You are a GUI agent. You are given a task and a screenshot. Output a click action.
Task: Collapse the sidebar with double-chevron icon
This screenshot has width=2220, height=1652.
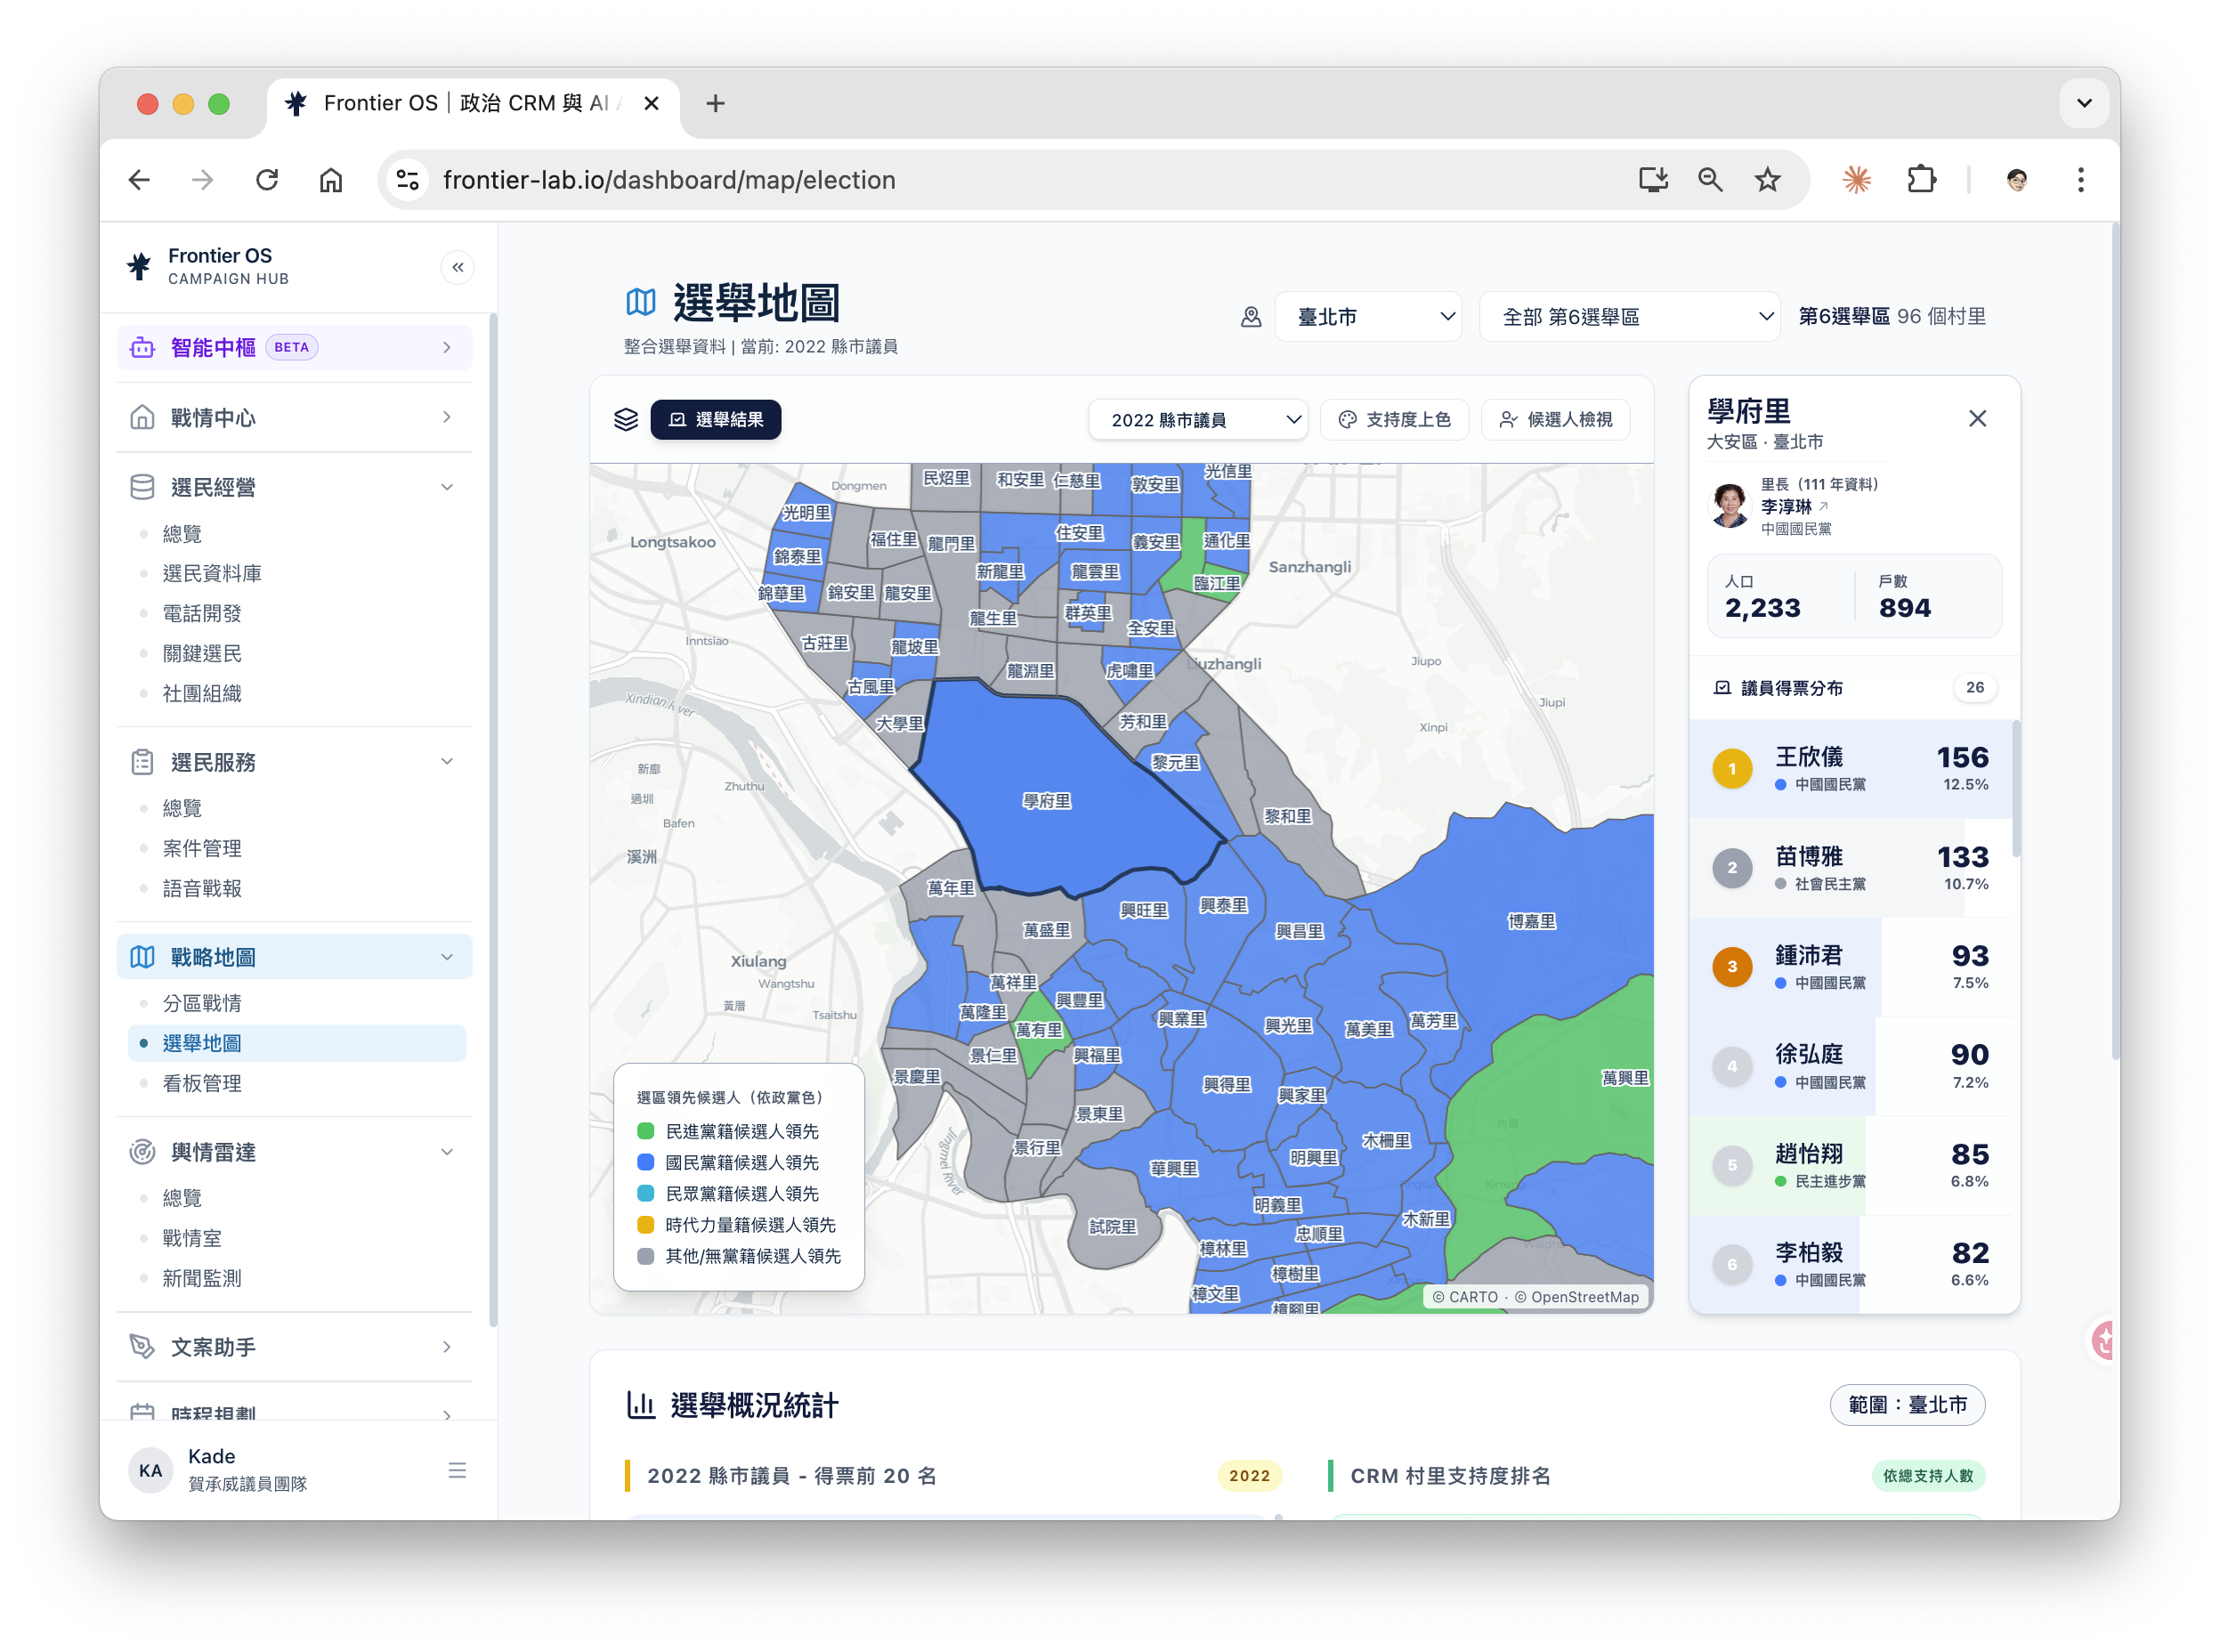(457, 267)
